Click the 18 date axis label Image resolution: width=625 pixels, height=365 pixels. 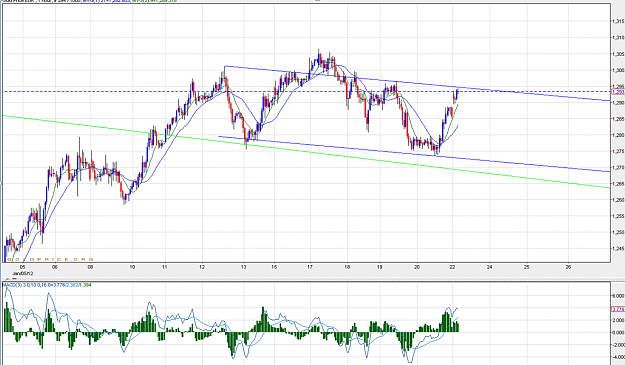(347, 267)
